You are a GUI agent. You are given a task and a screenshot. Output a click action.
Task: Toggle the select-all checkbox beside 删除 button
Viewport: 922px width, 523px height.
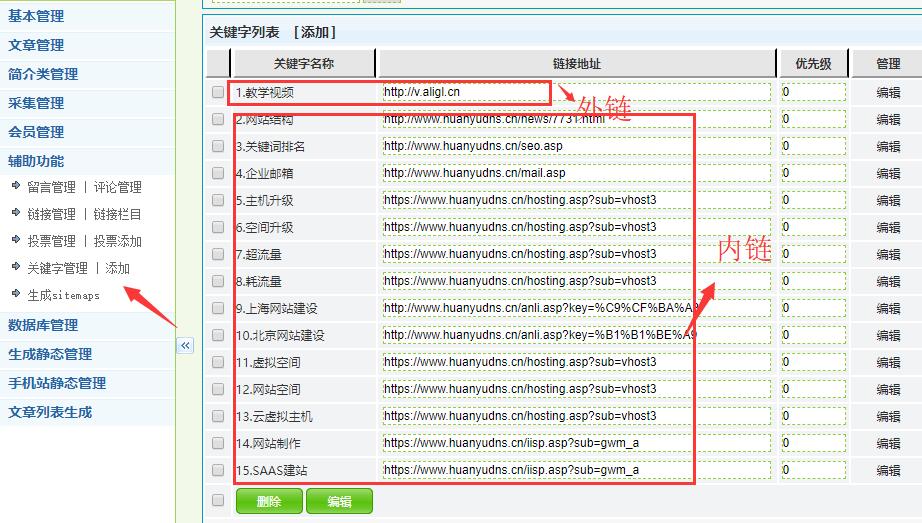(218, 500)
